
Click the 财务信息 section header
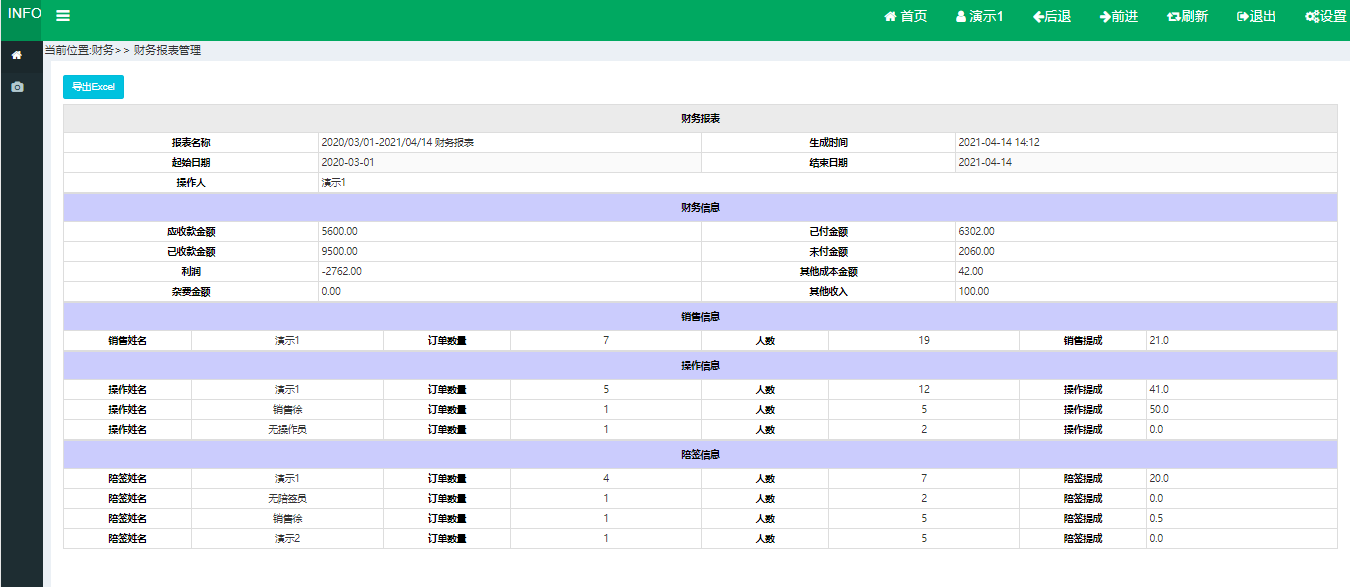tap(700, 207)
